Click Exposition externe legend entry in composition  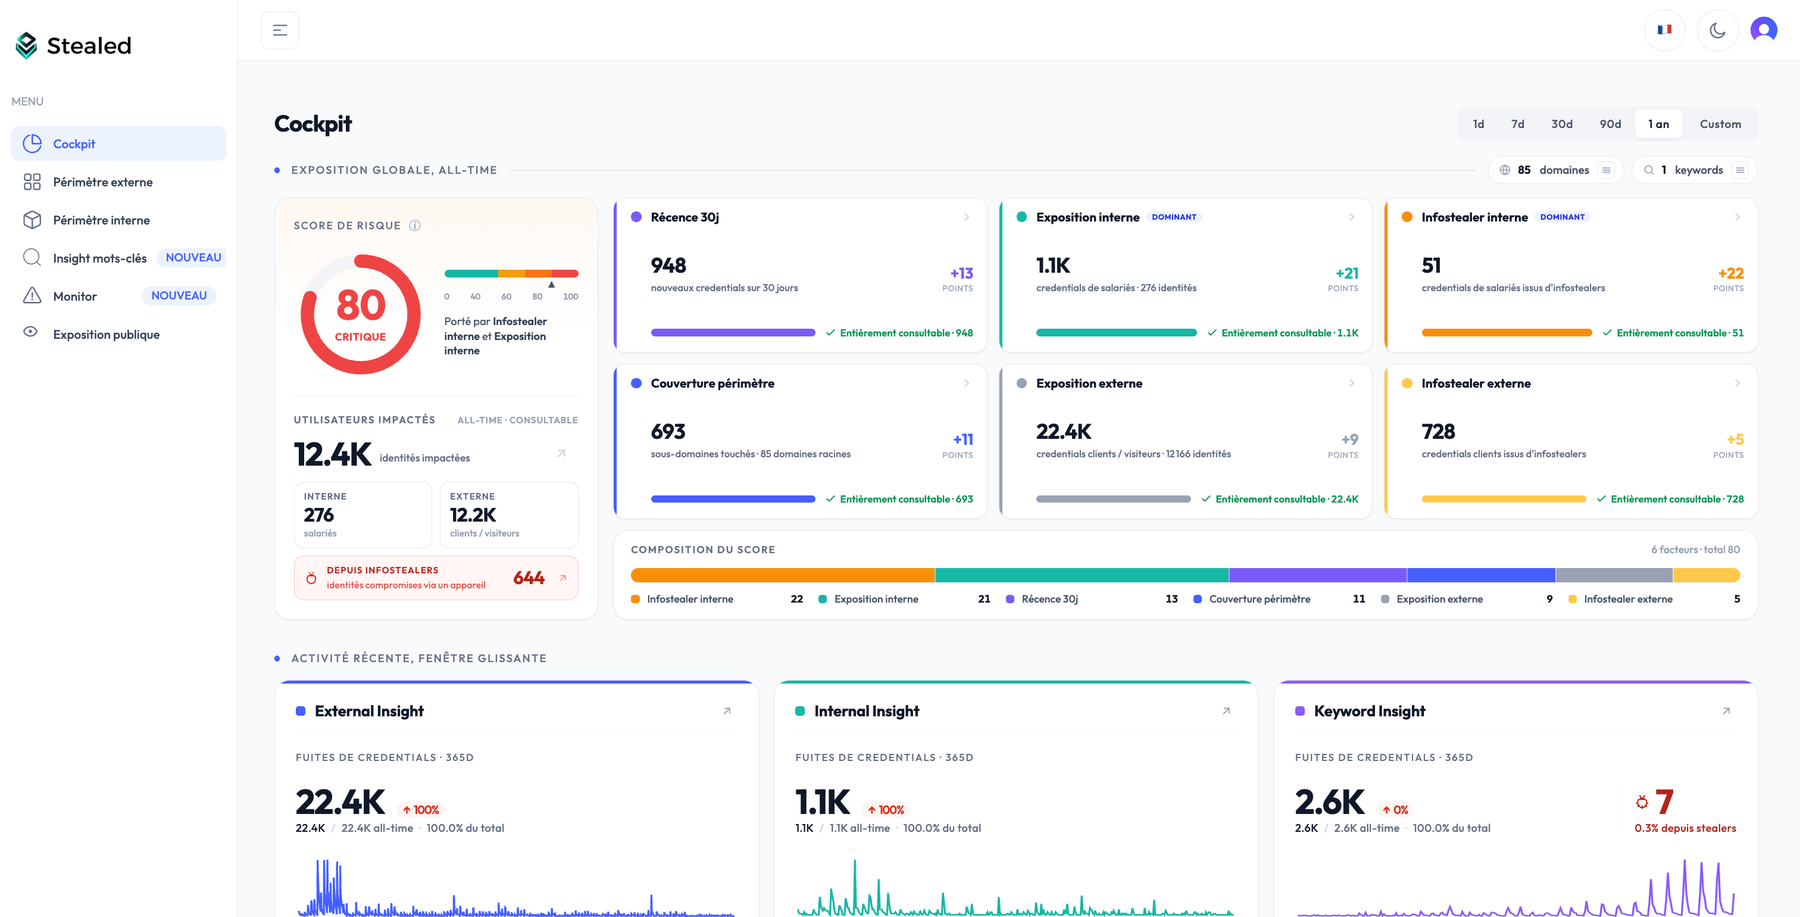[x=1466, y=599]
